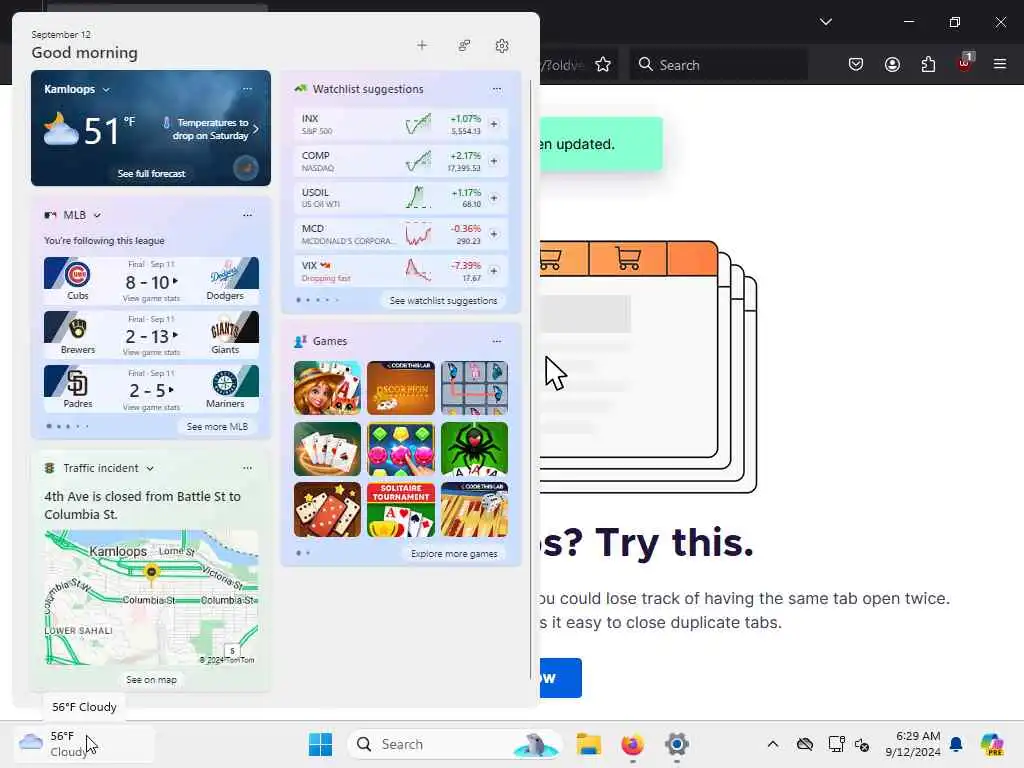Viewport: 1024px width, 768px height.
Task: Click See on map link
Action: click(152, 679)
